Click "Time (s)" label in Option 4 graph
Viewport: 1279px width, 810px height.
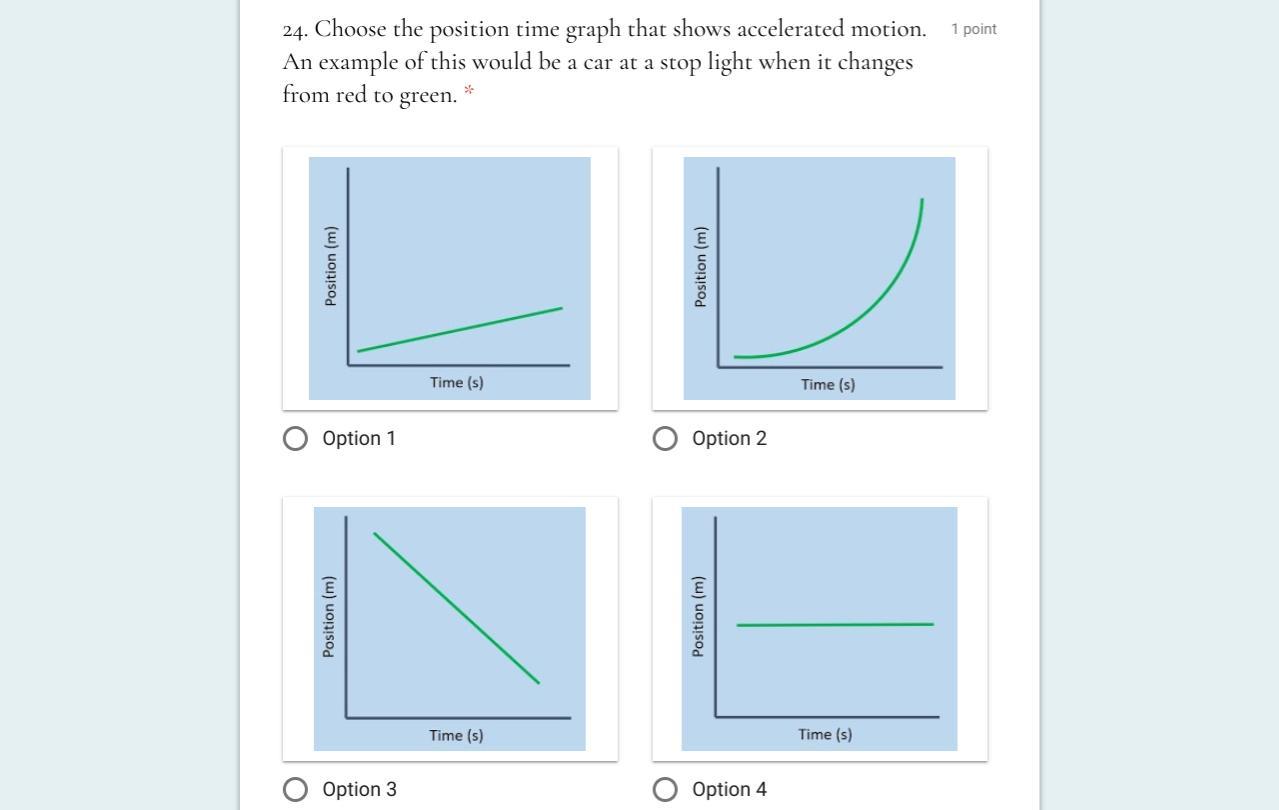pyautogui.click(x=825, y=735)
